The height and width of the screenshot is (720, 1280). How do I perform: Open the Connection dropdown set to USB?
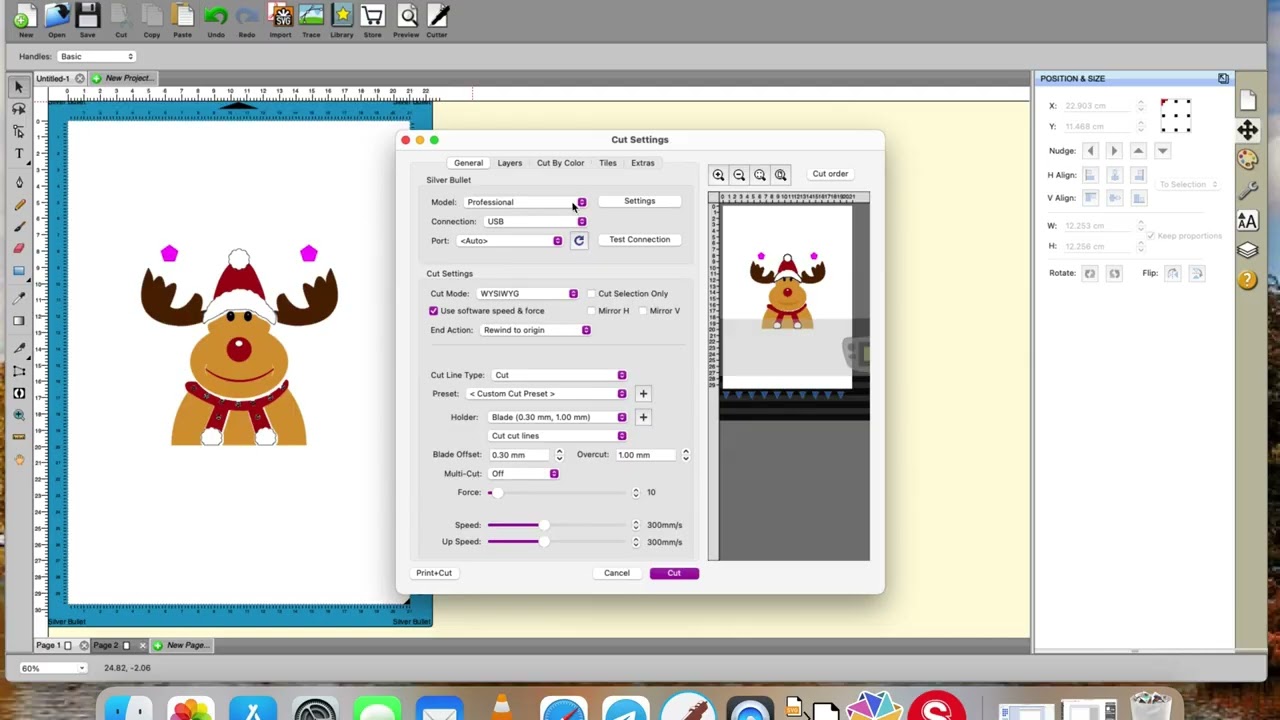(536, 222)
